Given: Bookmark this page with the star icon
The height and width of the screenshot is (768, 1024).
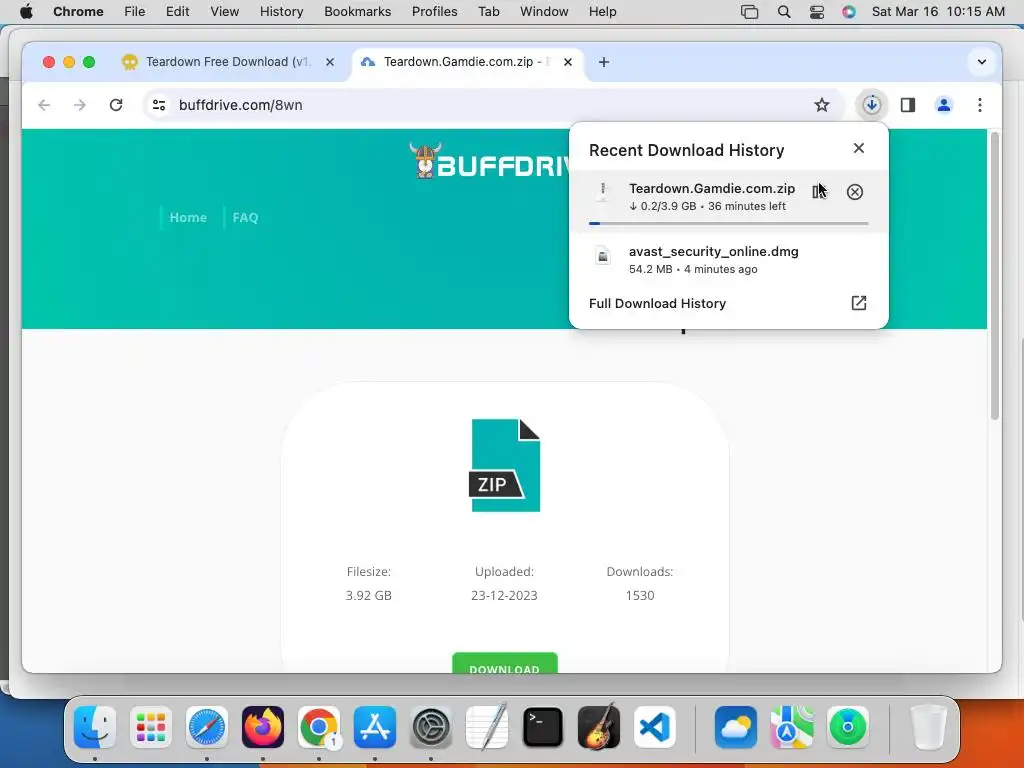Looking at the screenshot, I should pos(822,105).
